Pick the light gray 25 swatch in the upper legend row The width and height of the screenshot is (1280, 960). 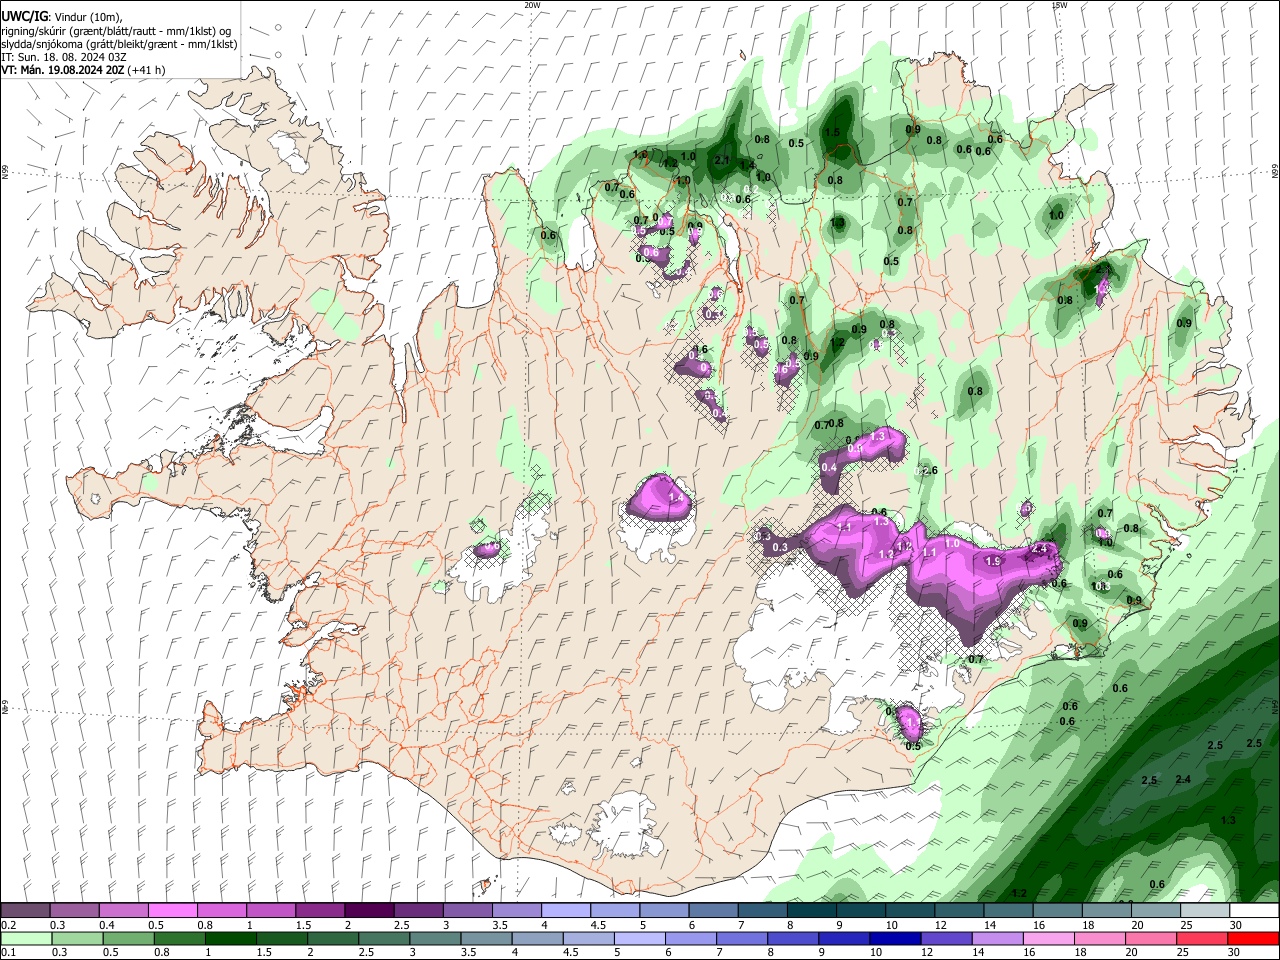point(1206,910)
